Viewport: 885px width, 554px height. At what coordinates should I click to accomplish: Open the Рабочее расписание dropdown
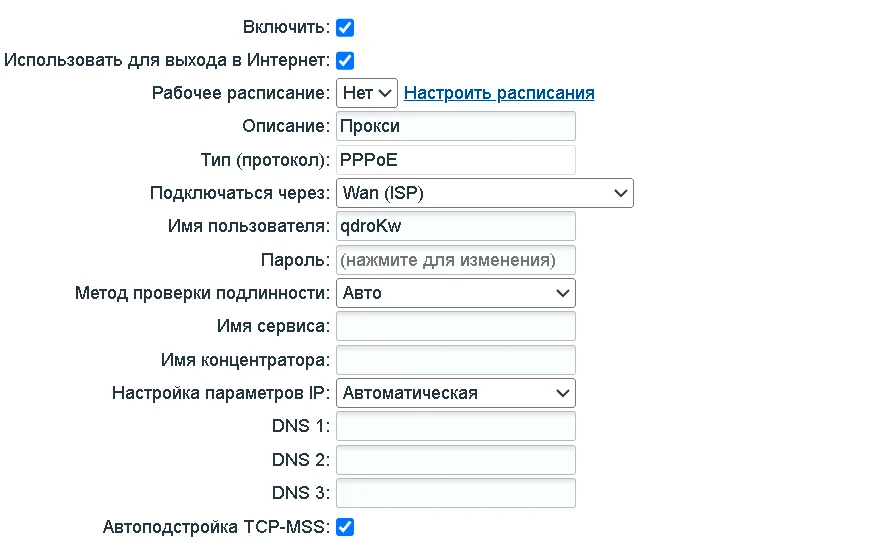point(367,93)
